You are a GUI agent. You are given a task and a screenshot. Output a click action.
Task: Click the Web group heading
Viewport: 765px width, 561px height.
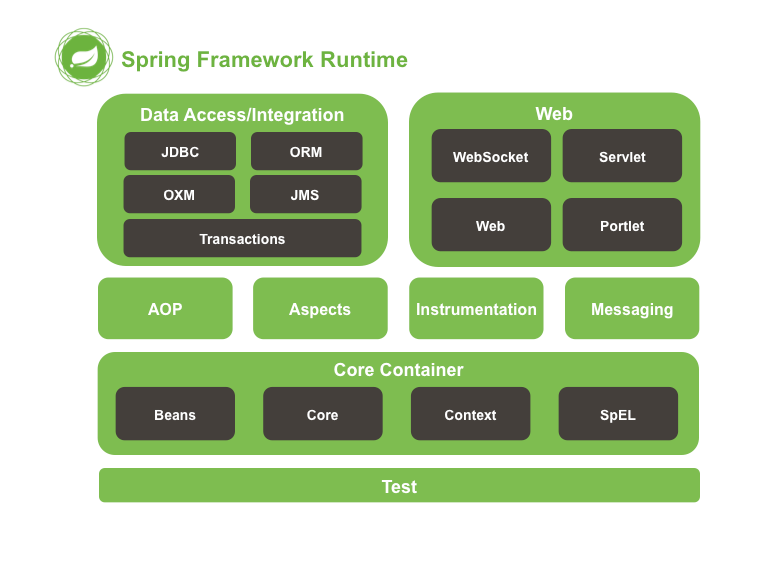click(x=554, y=114)
